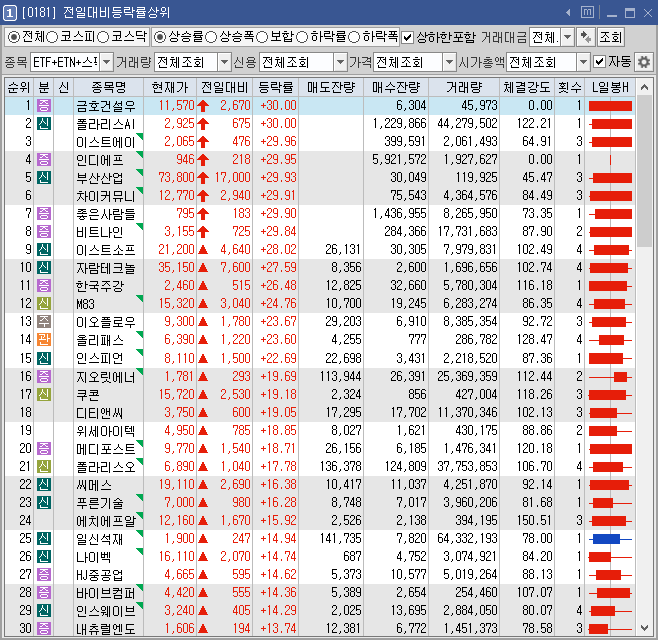The width and height of the screenshot is (658, 640).
Task: Sort by 등락률 column header
Action: [277, 86]
